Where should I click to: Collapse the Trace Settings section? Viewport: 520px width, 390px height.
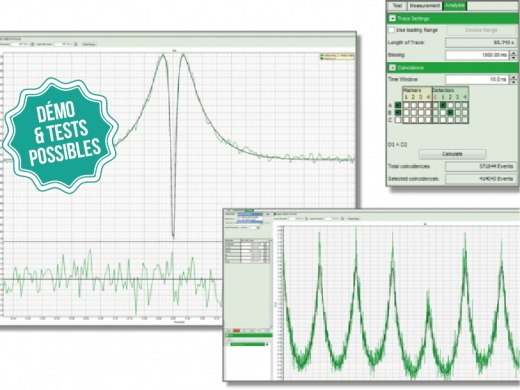392,18
